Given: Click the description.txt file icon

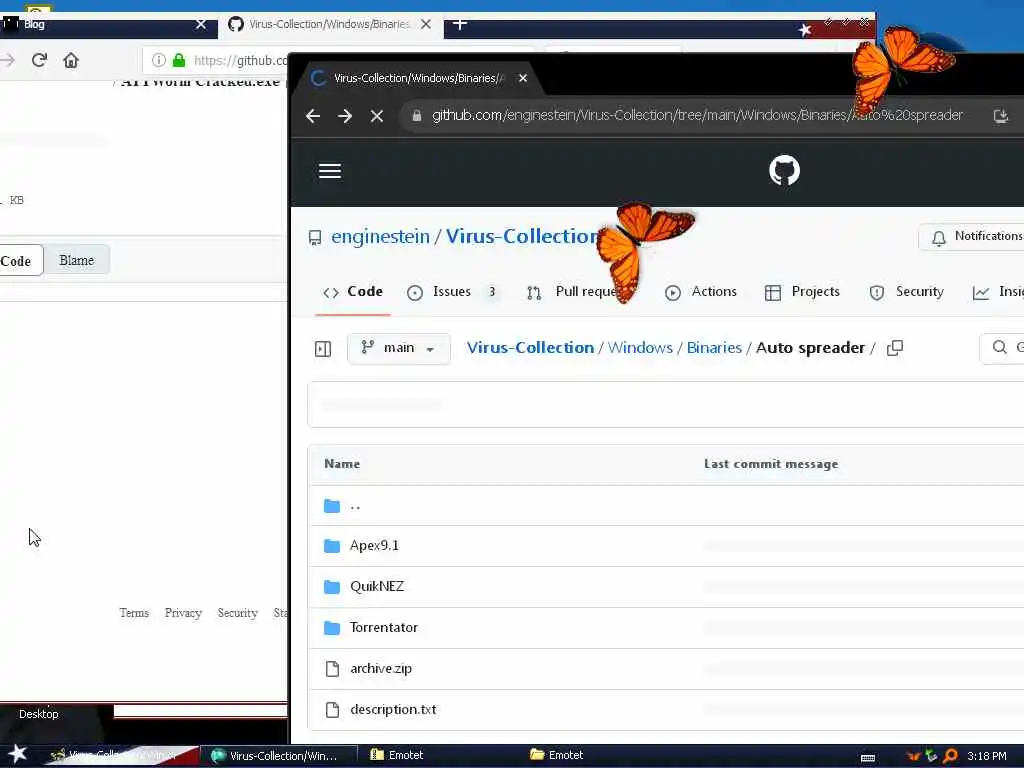Looking at the screenshot, I should (332, 710).
